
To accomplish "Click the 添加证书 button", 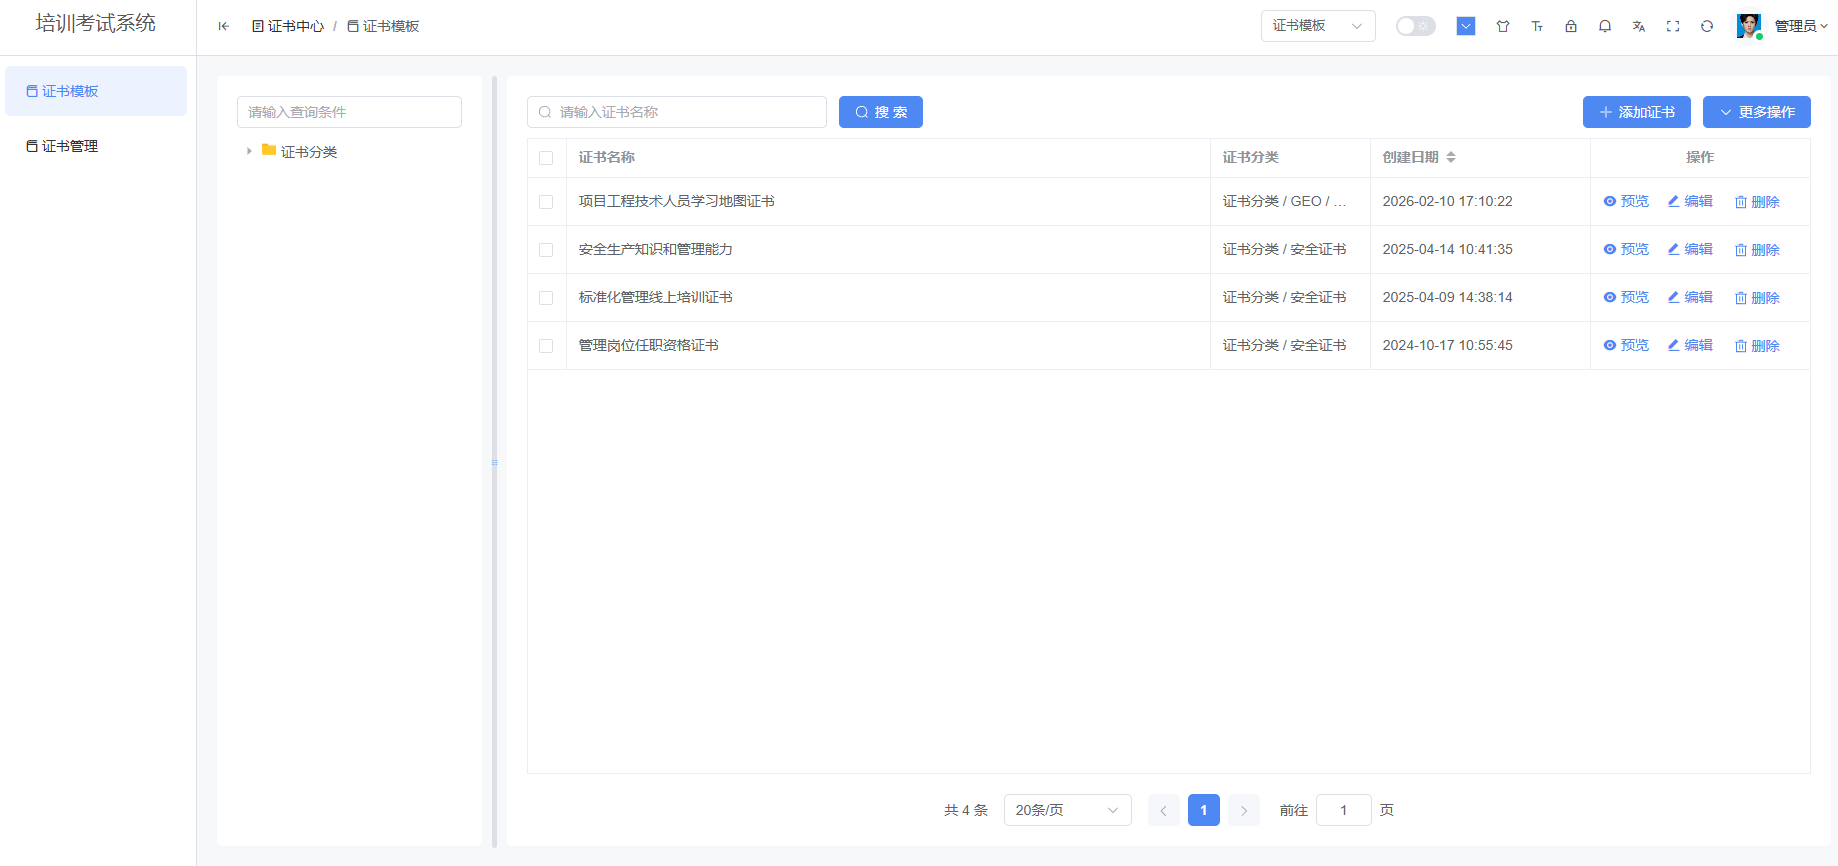I will pos(1637,112).
